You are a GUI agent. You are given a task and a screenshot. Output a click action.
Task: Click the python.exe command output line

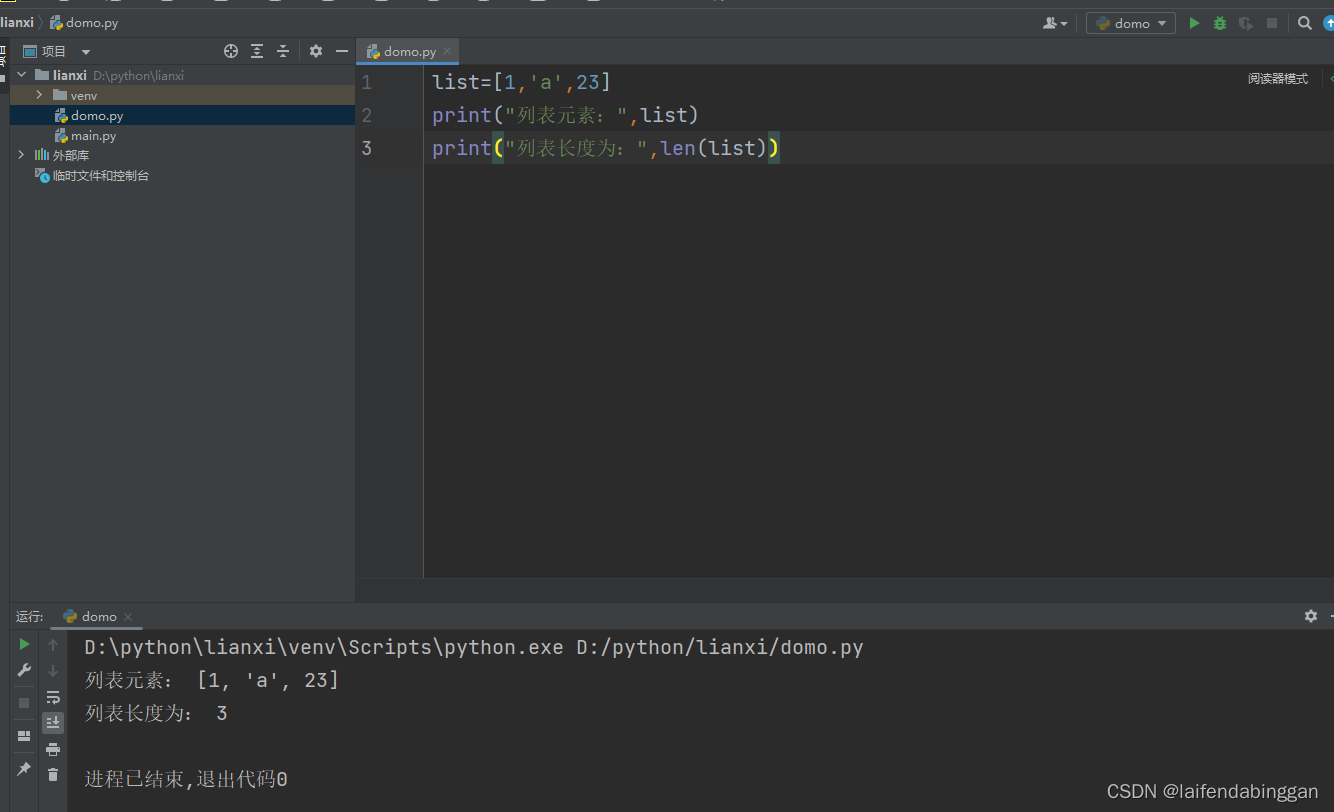(x=474, y=647)
